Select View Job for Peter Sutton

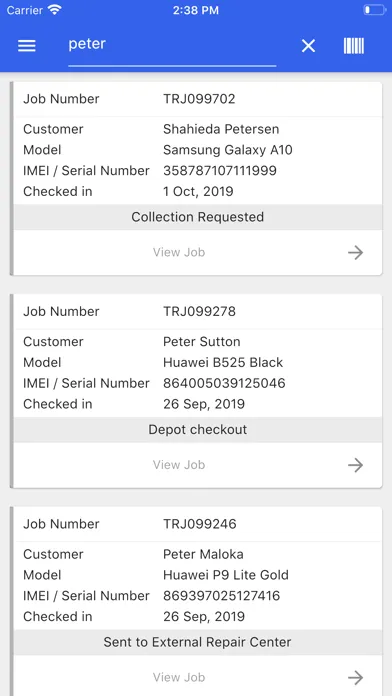coord(179,465)
